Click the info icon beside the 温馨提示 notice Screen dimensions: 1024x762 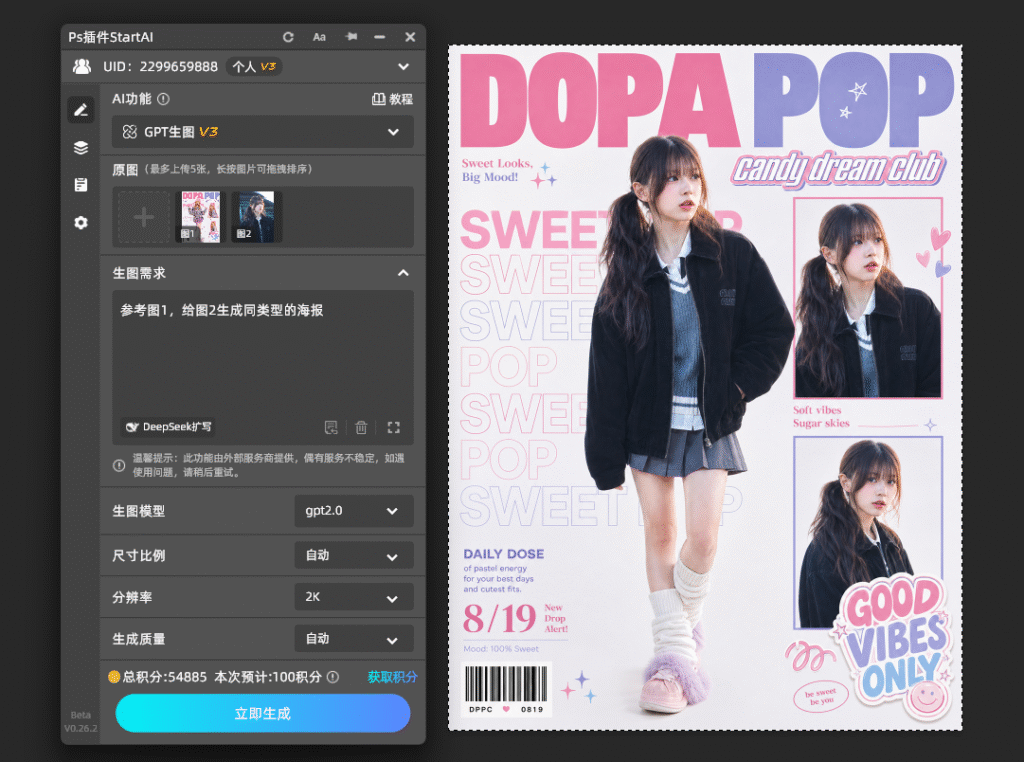coord(119,466)
